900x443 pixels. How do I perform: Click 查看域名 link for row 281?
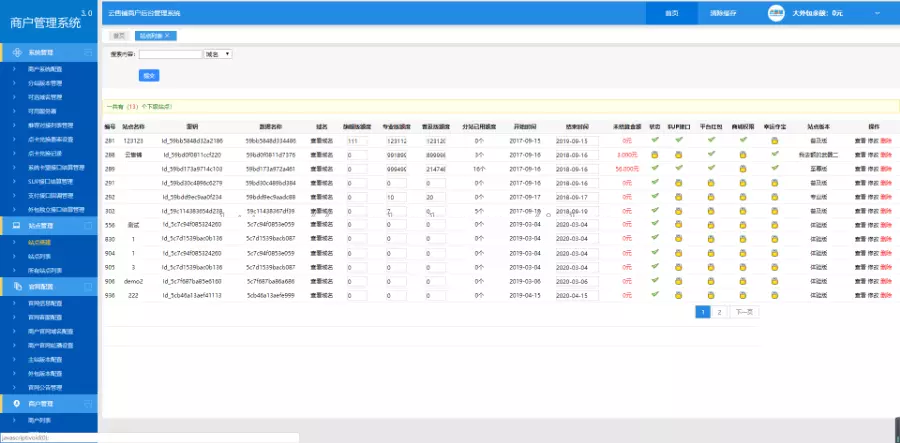321,141
